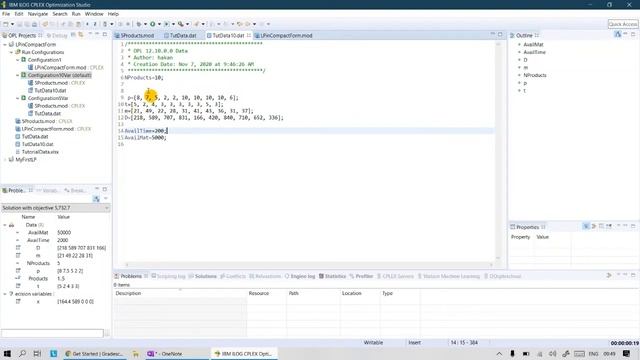Switch to the Statistics tab

click(332, 276)
